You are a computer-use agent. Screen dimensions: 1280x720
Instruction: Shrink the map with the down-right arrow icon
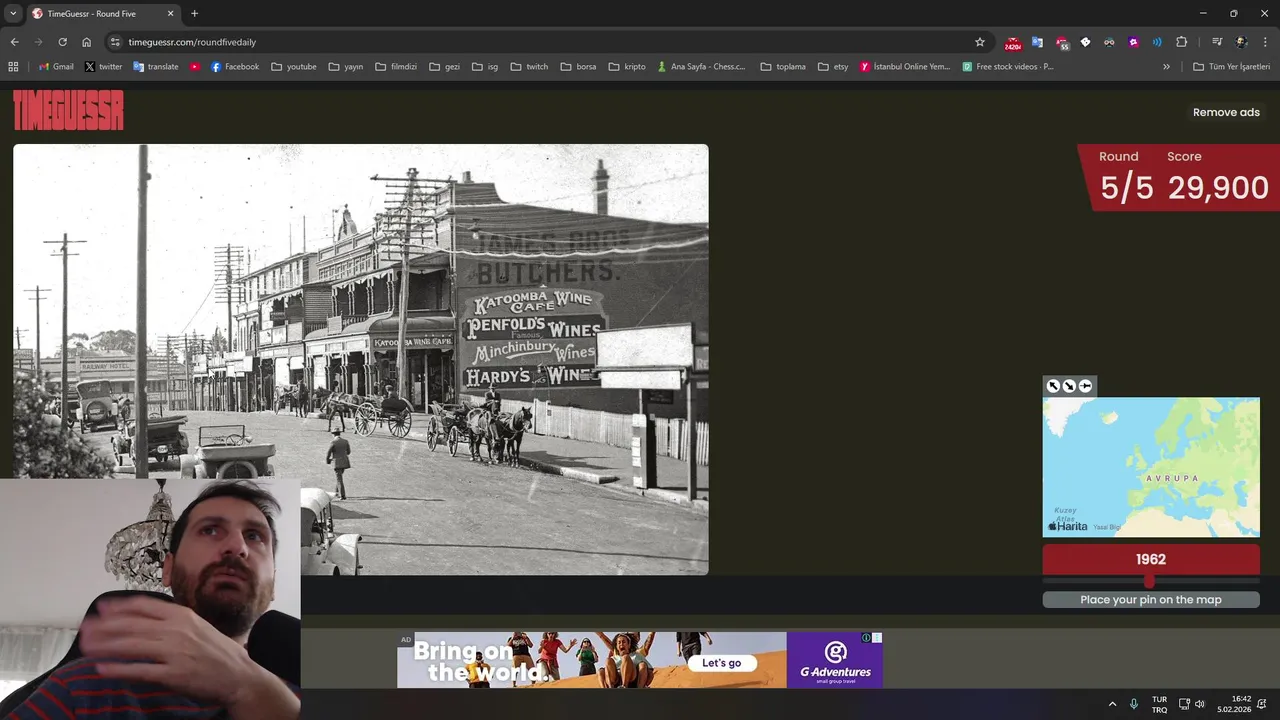1069,386
